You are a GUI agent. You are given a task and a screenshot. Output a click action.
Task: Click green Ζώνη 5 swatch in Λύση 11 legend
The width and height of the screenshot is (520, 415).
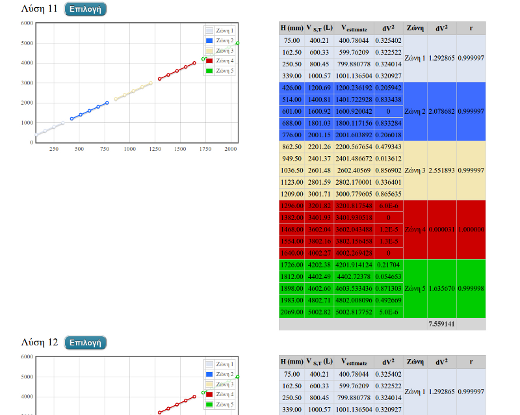tap(209, 71)
